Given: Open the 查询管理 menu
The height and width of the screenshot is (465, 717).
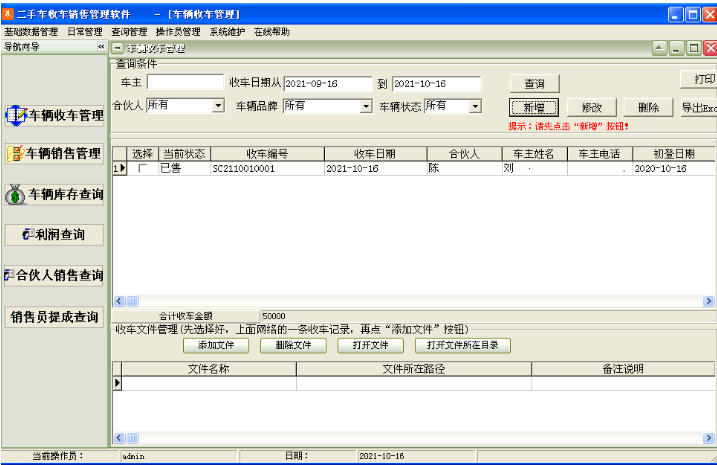Looking at the screenshot, I should pyautogui.click(x=129, y=32).
